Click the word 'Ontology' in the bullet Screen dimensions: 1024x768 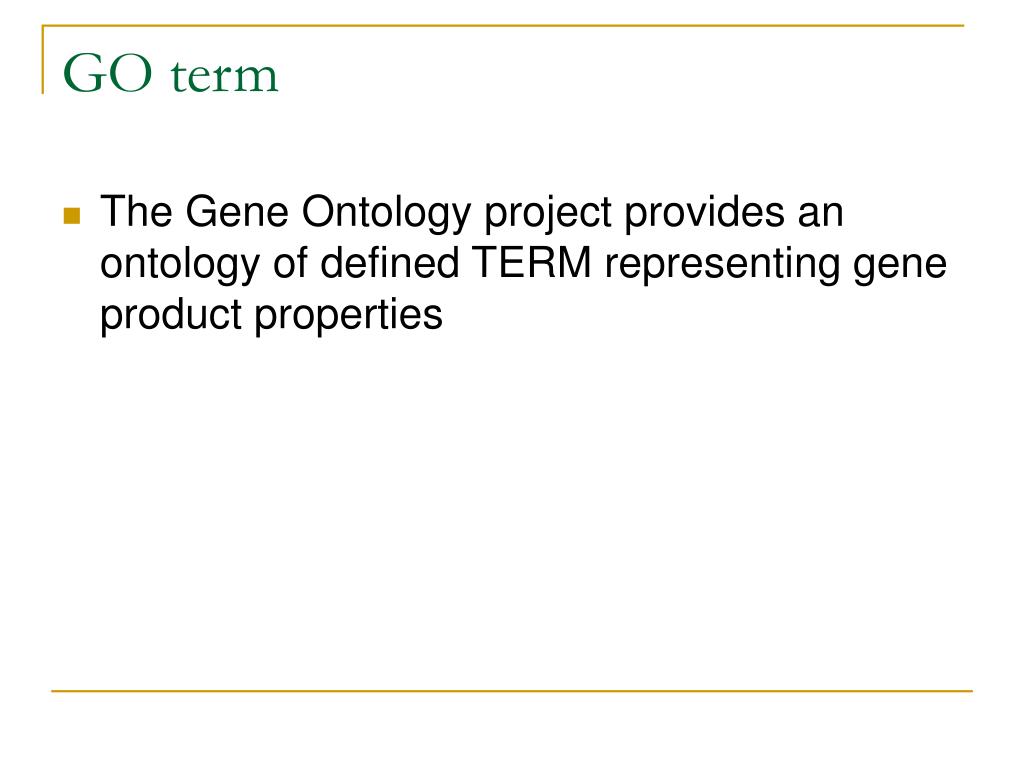click(x=386, y=215)
